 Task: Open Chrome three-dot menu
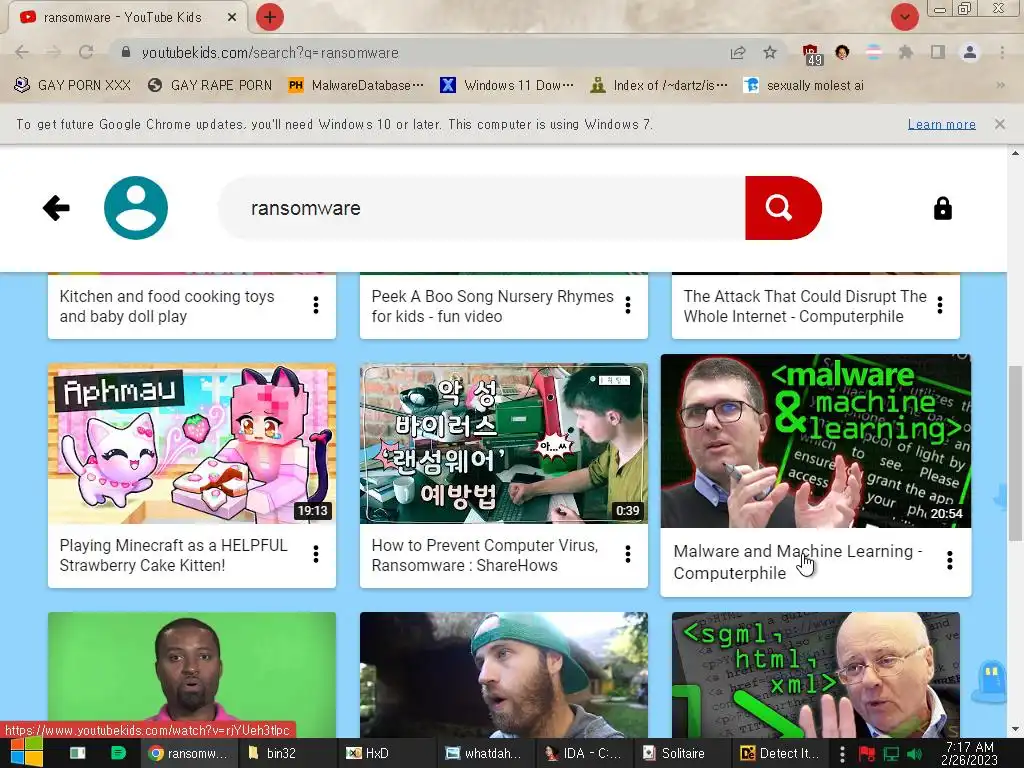pos(1002,52)
